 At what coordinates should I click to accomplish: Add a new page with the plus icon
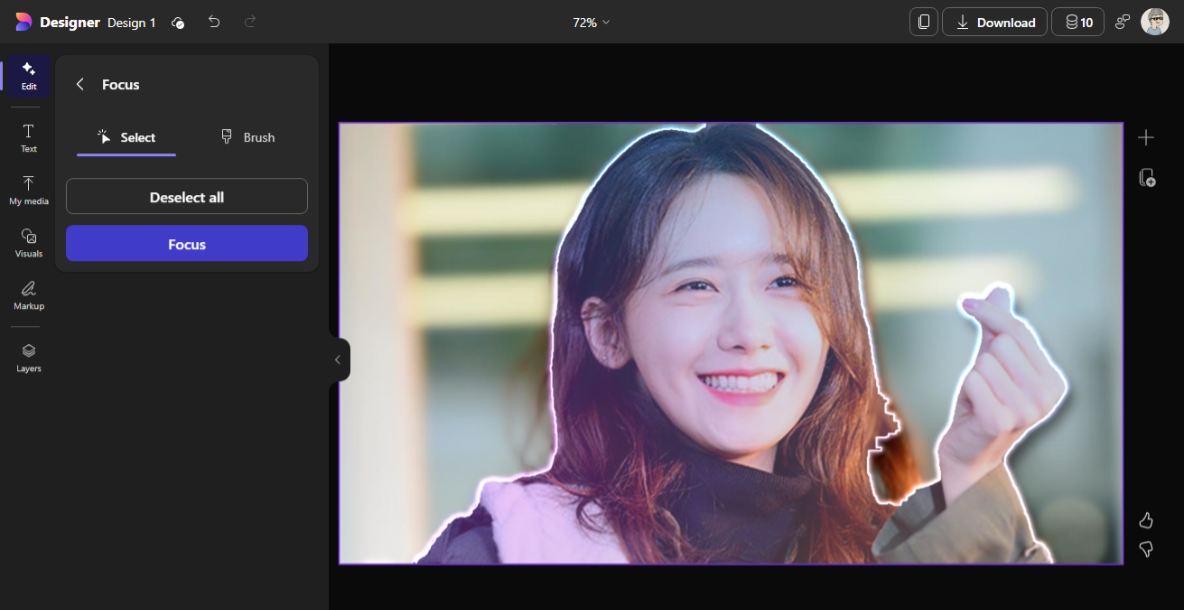(1146, 137)
